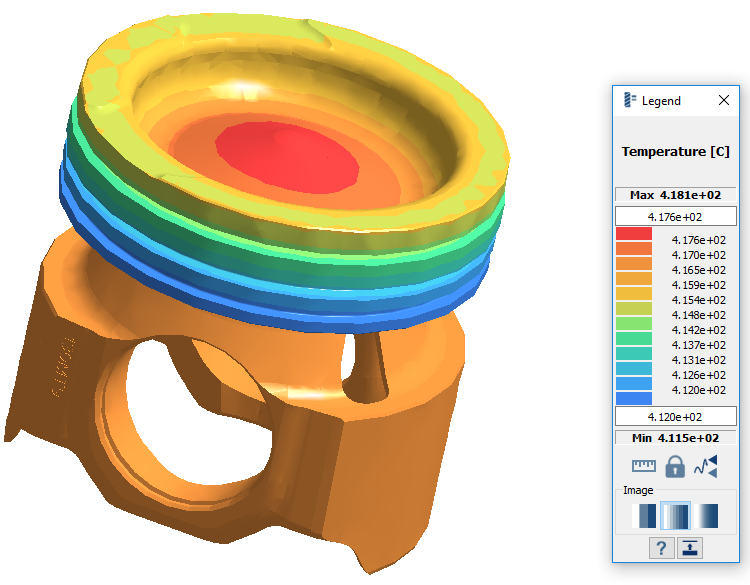This screenshot has width=750, height=585.
Task: Click the ruler scale icon in Legend
Action: 643,466
